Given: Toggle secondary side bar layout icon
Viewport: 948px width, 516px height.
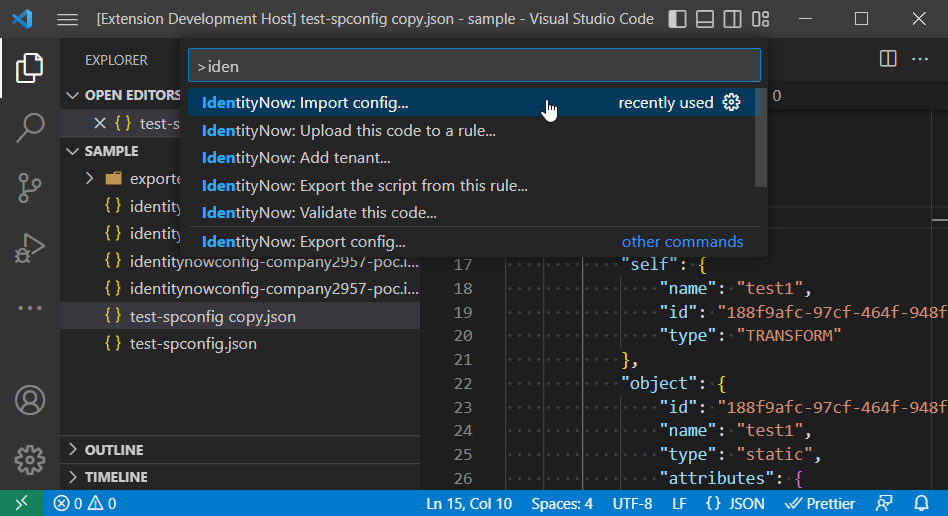Looking at the screenshot, I should click(733, 19).
